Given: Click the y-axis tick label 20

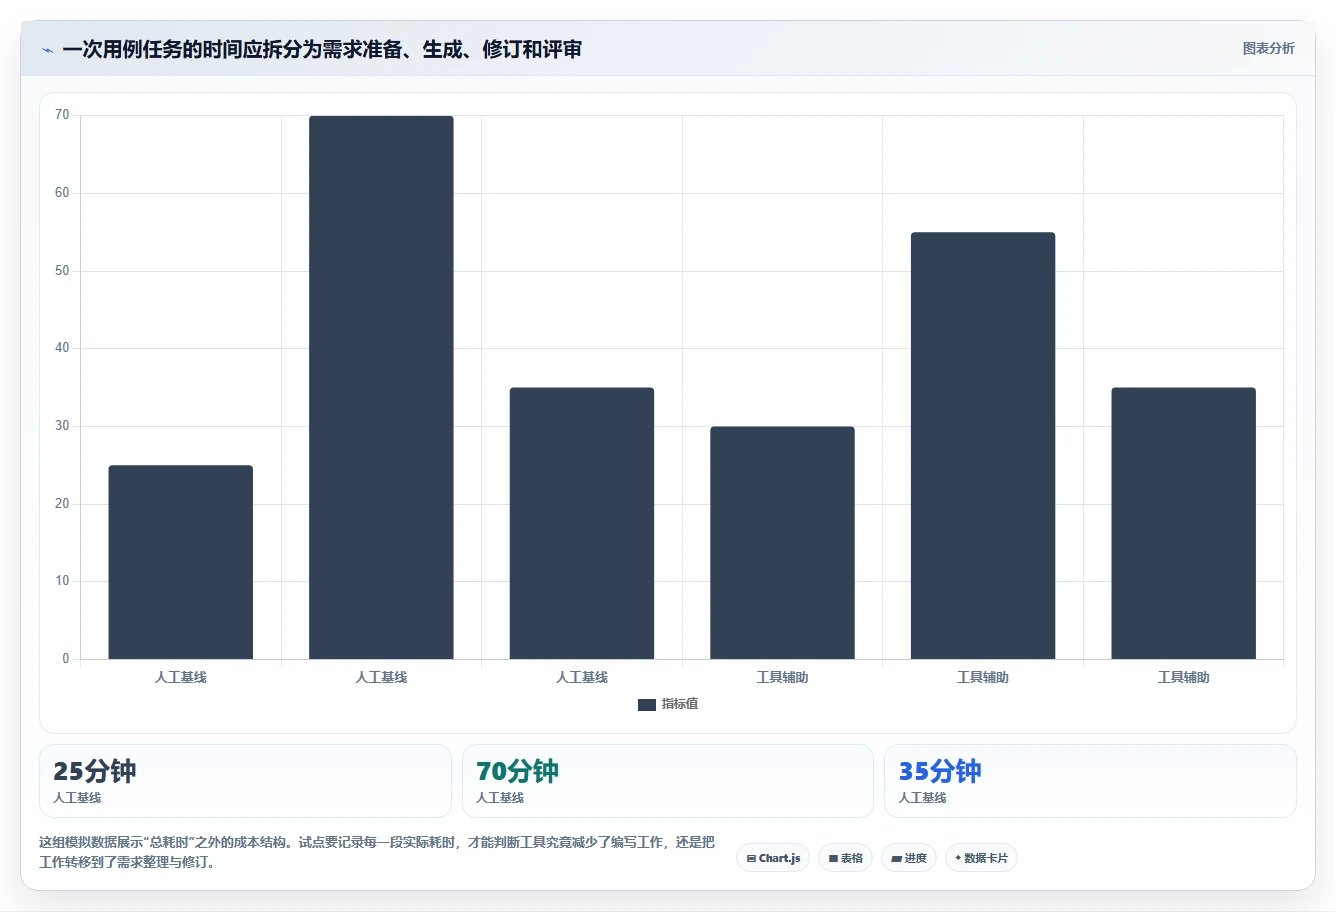Looking at the screenshot, I should click(x=62, y=504).
